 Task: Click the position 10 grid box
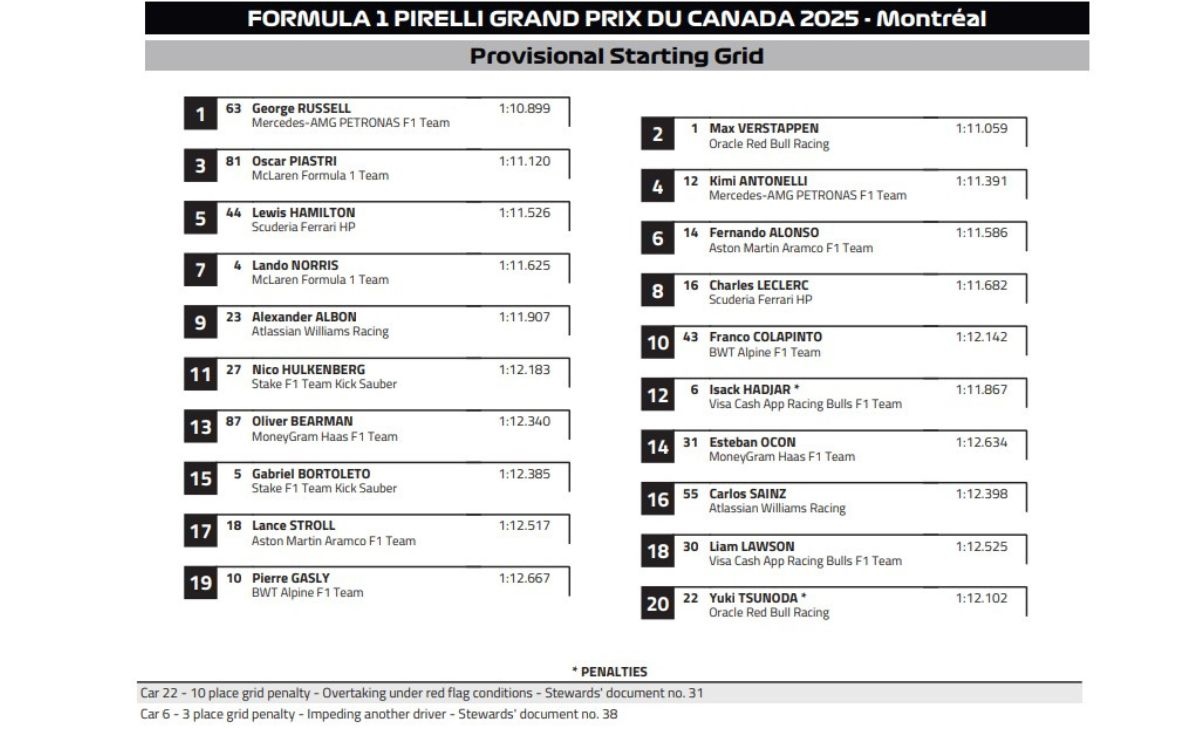[657, 343]
